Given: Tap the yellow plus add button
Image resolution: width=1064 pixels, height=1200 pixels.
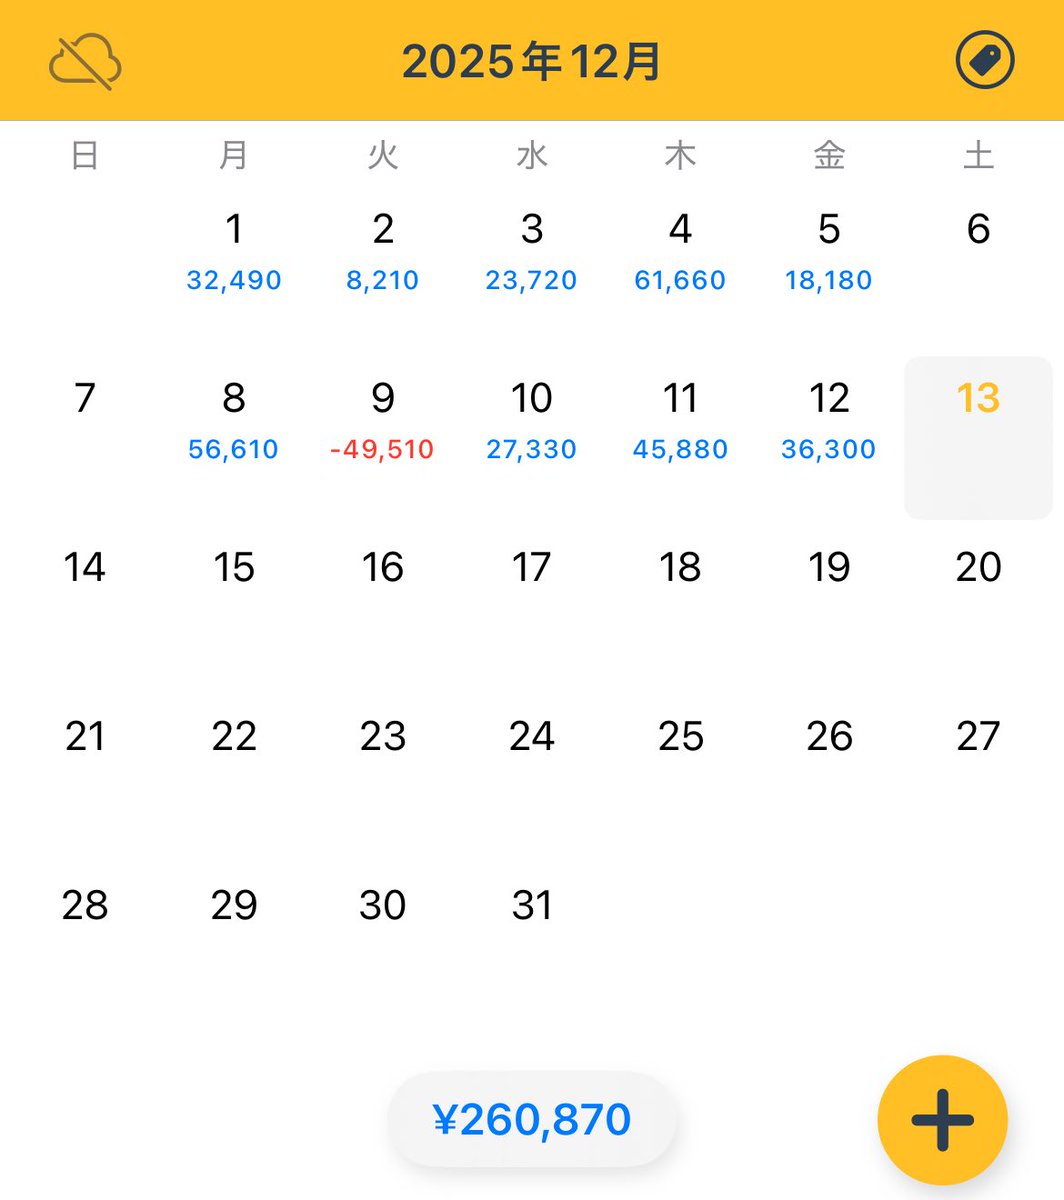Looking at the screenshot, I should coord(942,1120).
